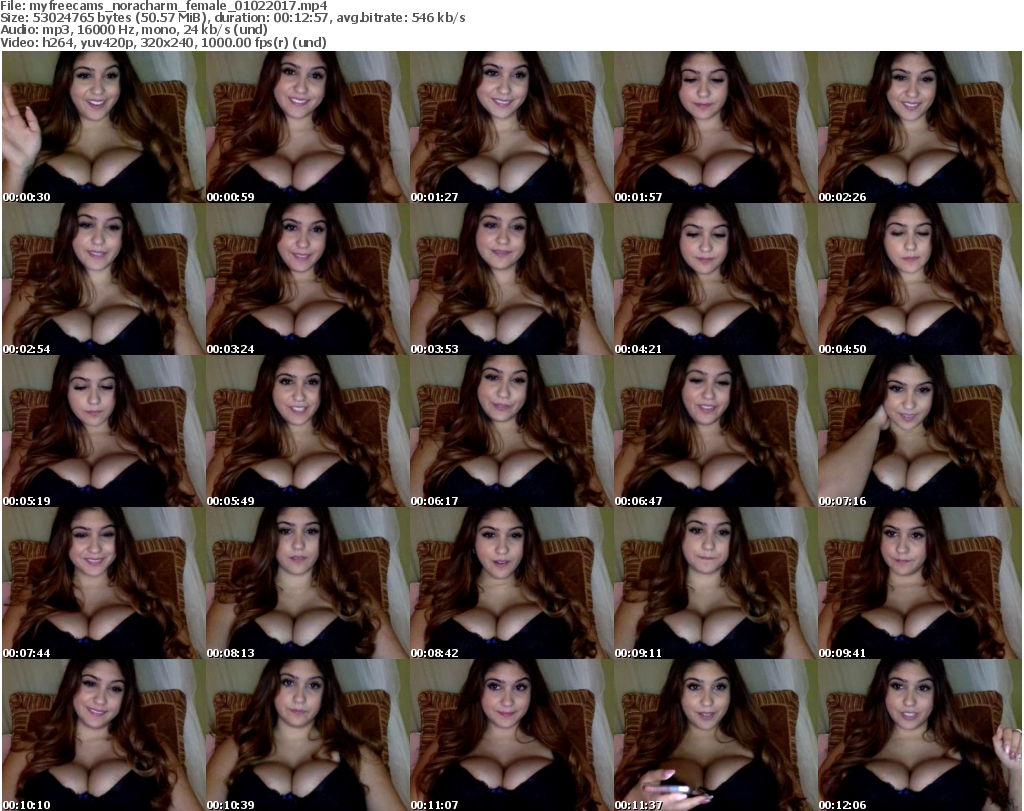Pick the frame labeled 00:05:49
Viewport: 1024px width, 811px height.
click(x=308, y=432)
